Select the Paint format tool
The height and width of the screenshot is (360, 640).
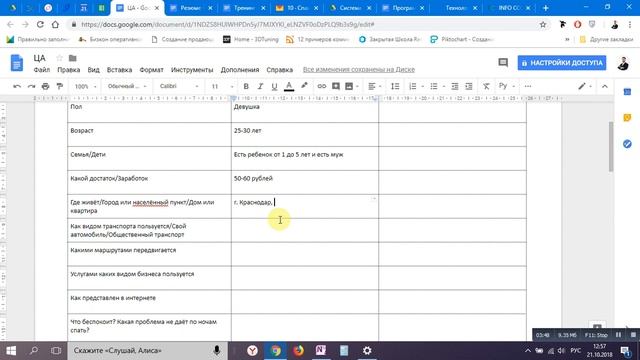tap(60, 87)
